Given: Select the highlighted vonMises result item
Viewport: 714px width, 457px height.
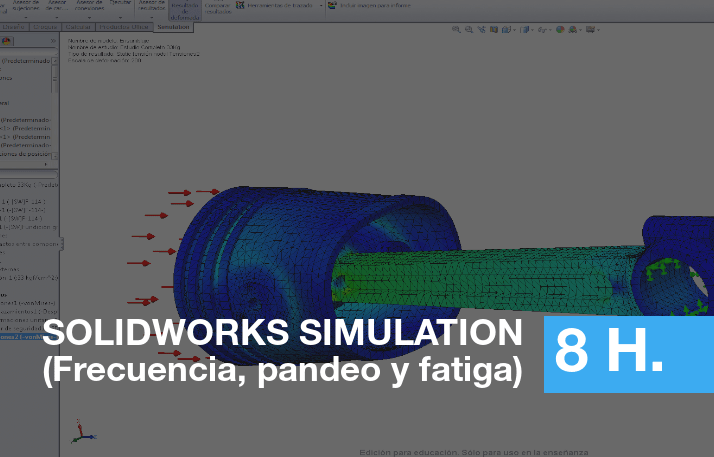Looking at the screenshot, I should point(27,337).
